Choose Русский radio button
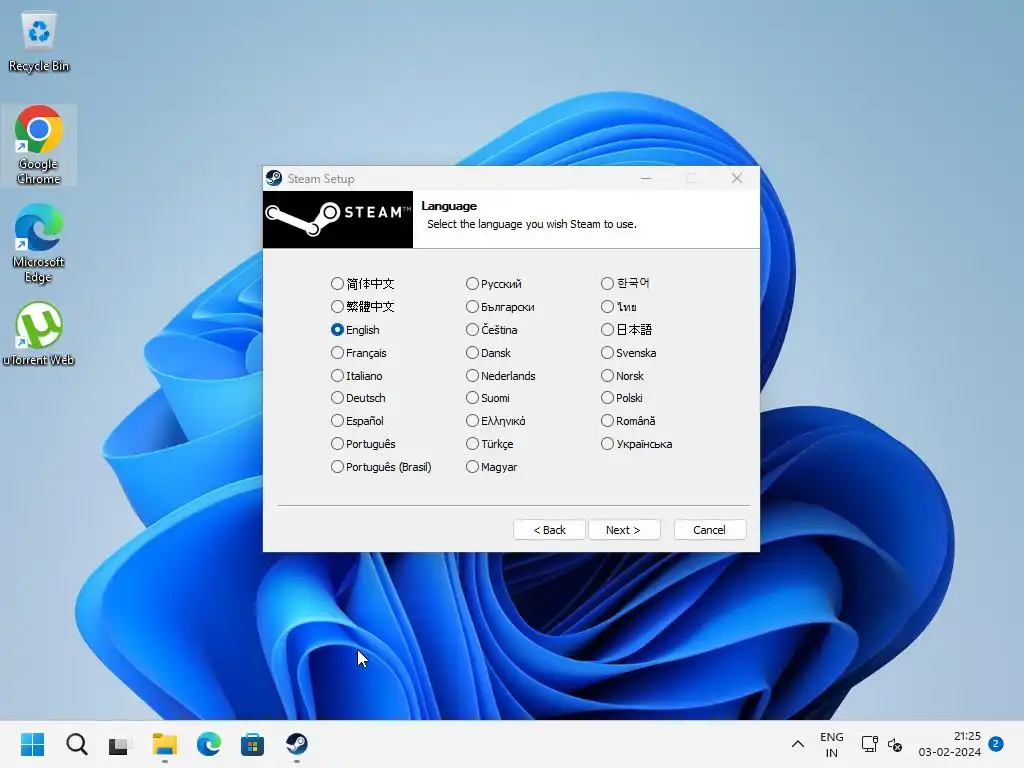Screen dimensions: 1024x768 [x=494, y=283]
